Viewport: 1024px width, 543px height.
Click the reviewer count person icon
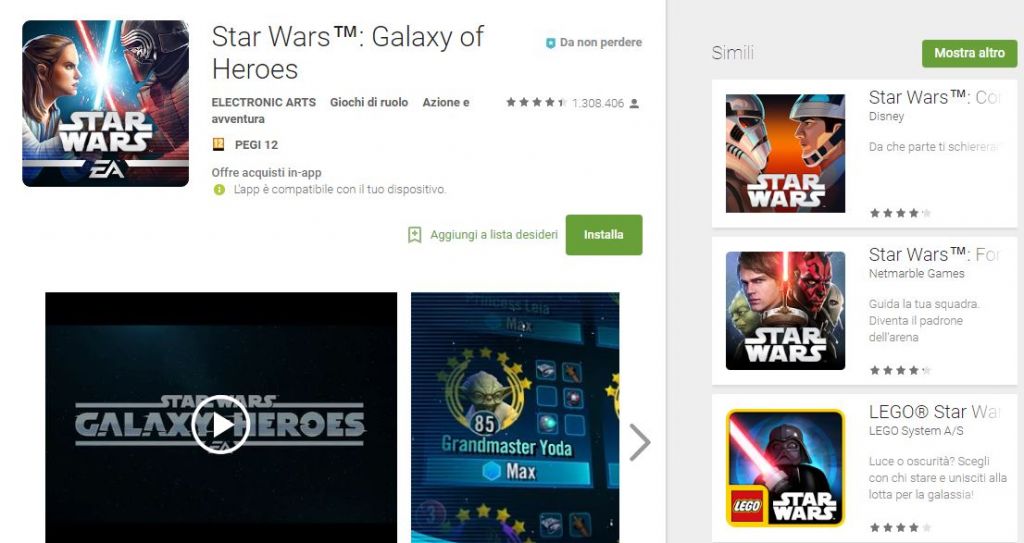point(633,103)
